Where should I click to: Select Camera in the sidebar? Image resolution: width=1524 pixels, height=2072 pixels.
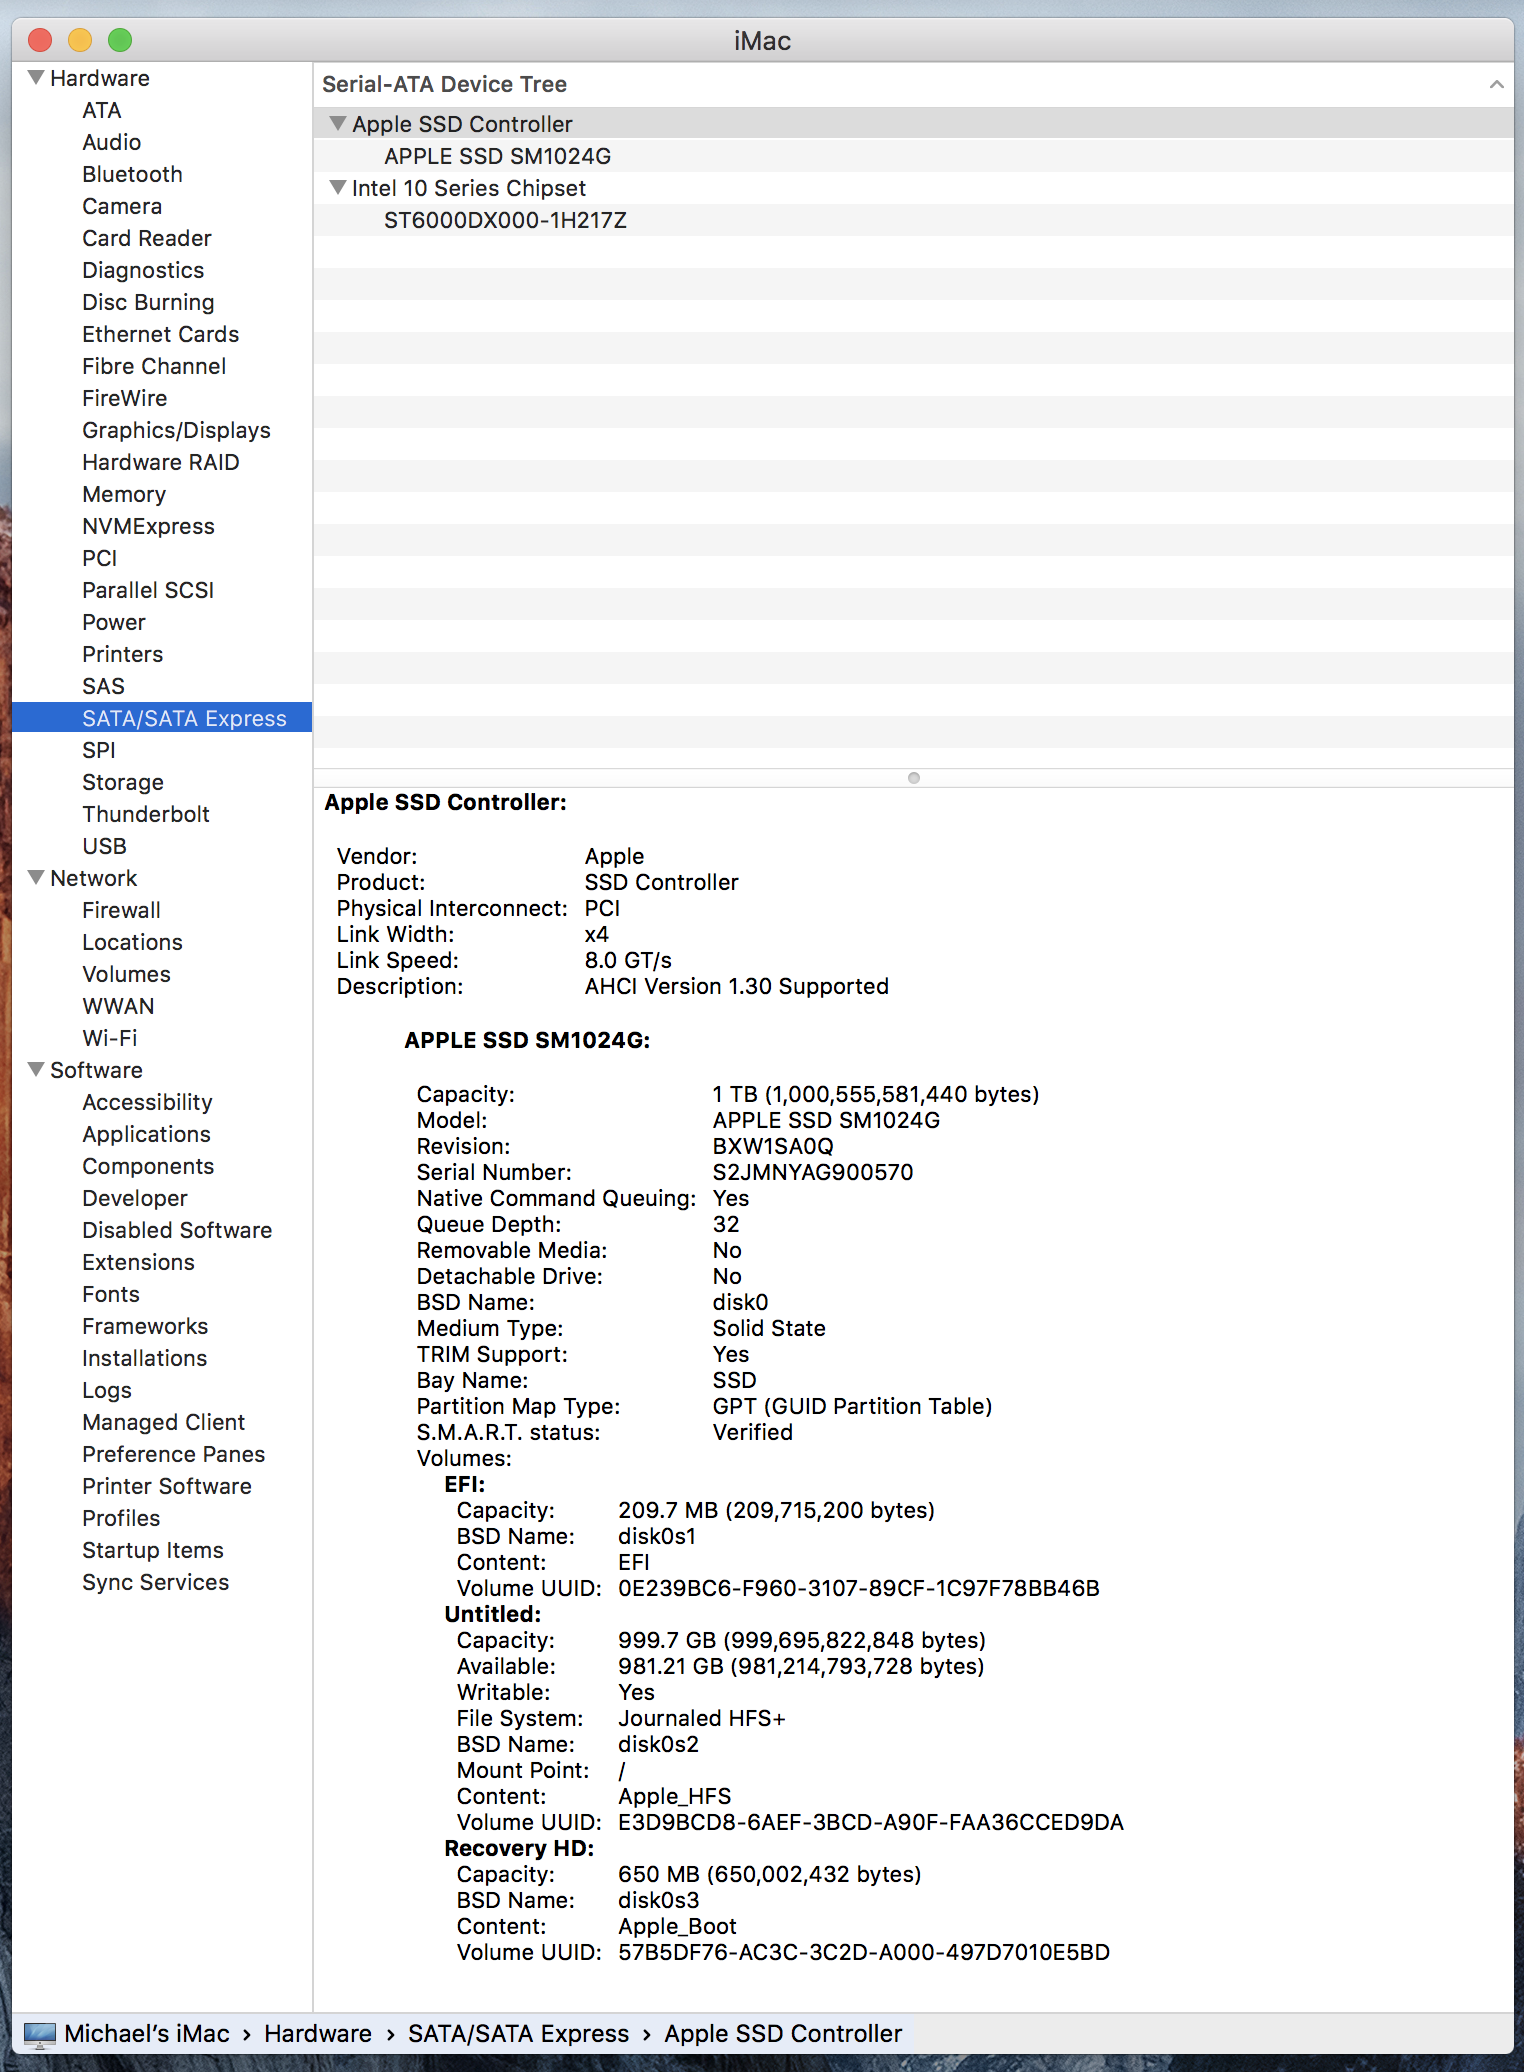[122, 206]
